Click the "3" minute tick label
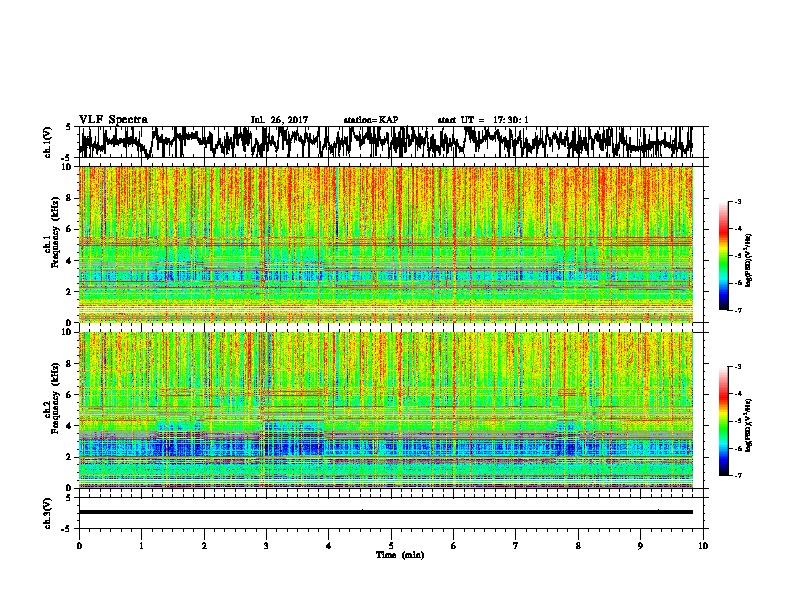This screenshot has width=792, height=612. (x=266, y=546)
